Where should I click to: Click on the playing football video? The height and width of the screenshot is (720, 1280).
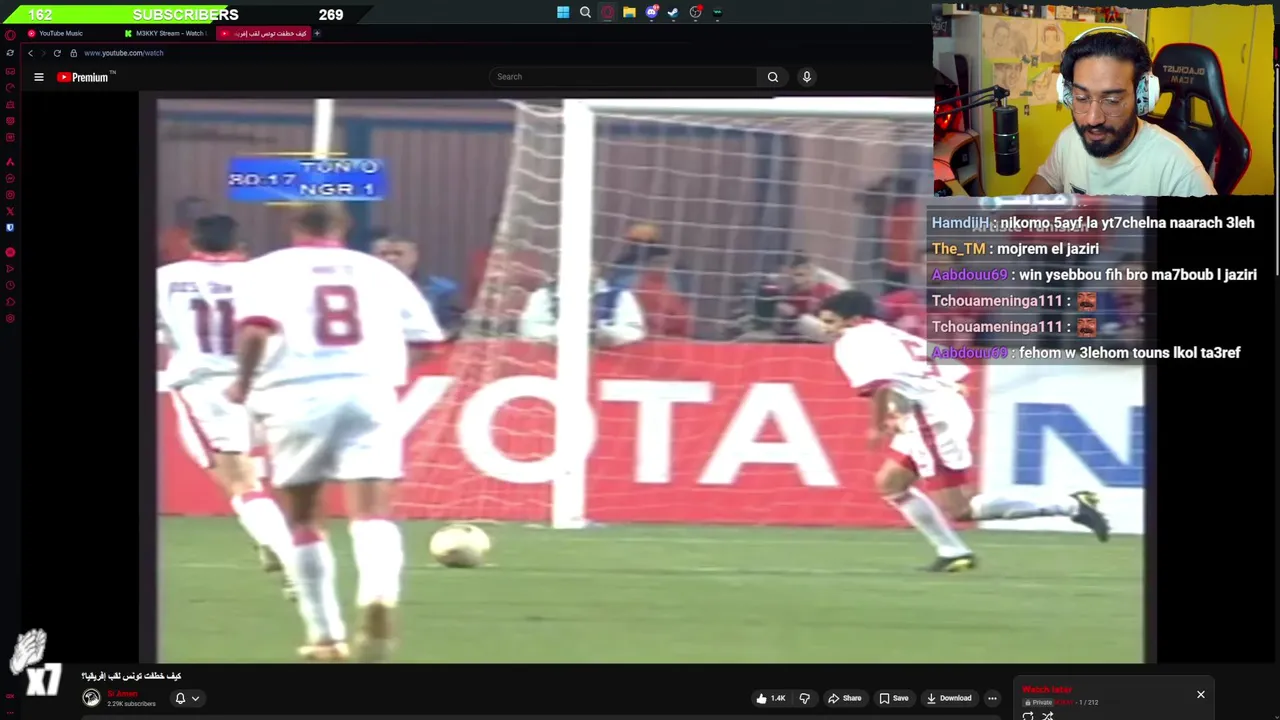648,378
